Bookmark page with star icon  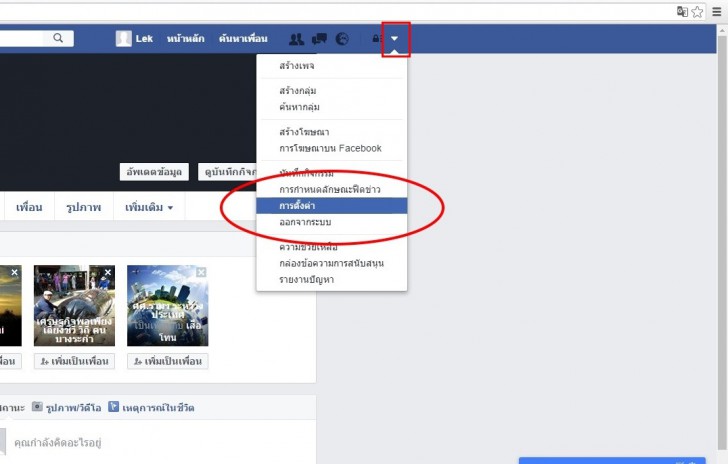697,12
